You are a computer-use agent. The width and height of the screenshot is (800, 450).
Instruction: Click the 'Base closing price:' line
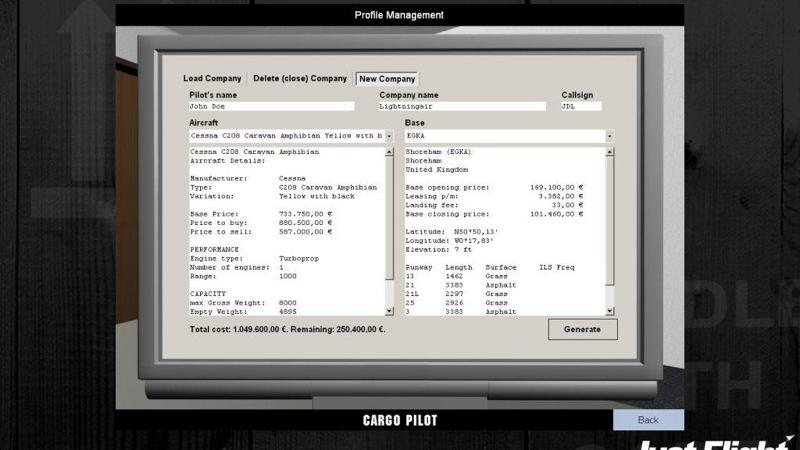[x=494, y=214]
